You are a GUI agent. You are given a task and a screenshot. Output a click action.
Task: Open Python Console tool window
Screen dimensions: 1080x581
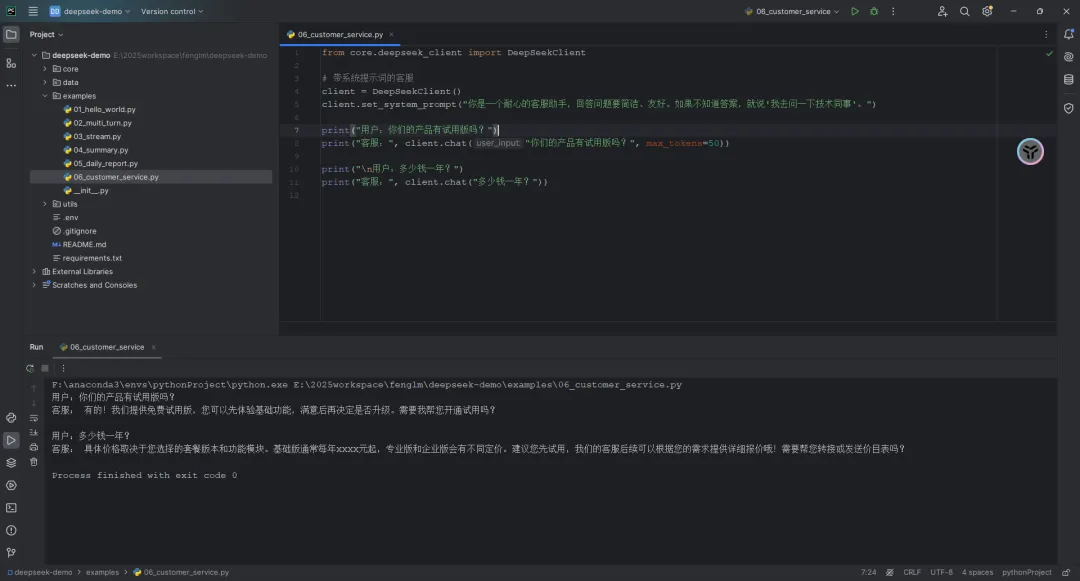pos(11,418)
